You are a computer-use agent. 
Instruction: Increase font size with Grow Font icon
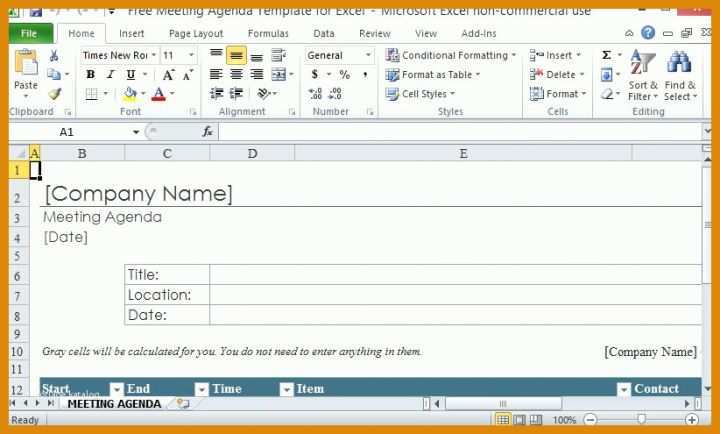pos(169,74)
